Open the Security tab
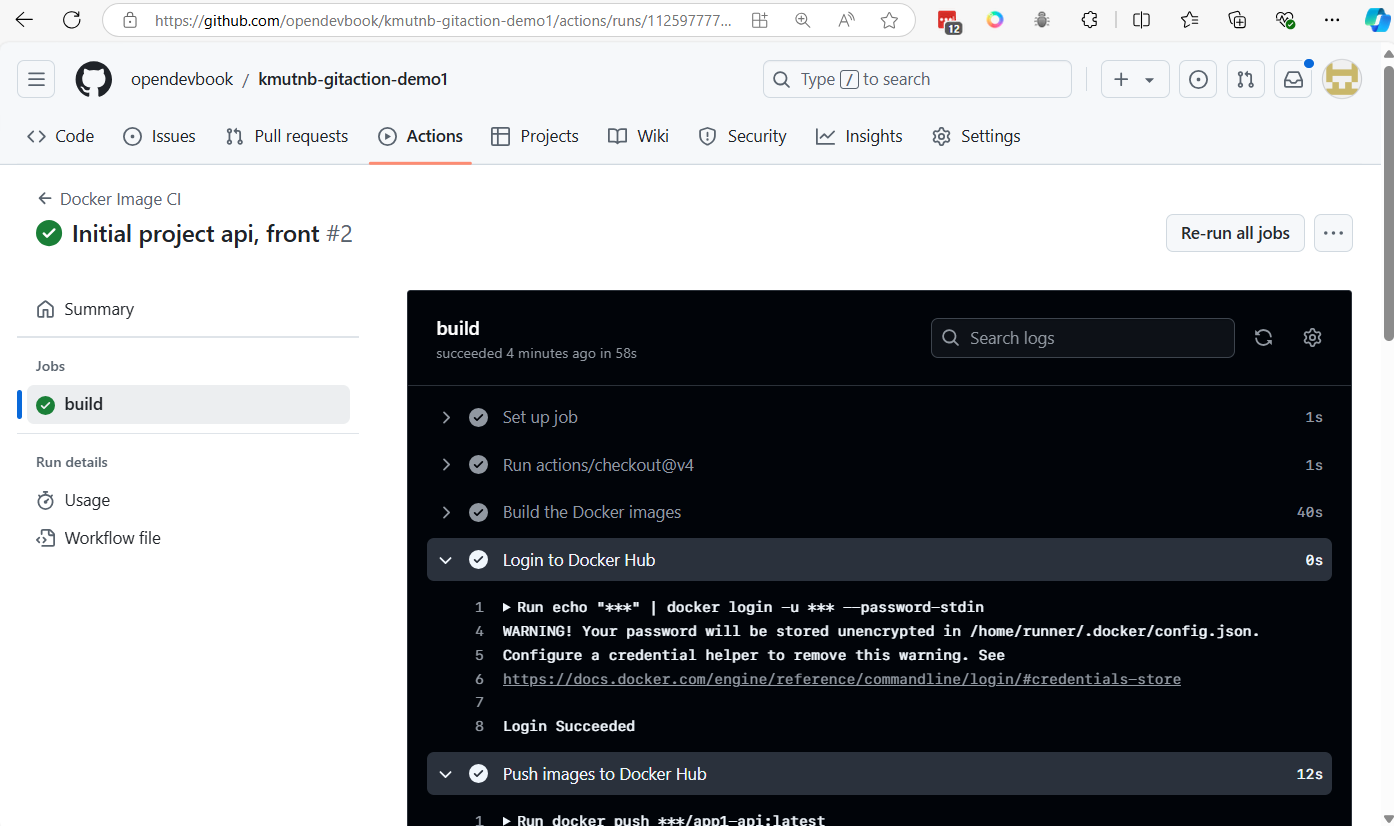 tap(742, 136)
